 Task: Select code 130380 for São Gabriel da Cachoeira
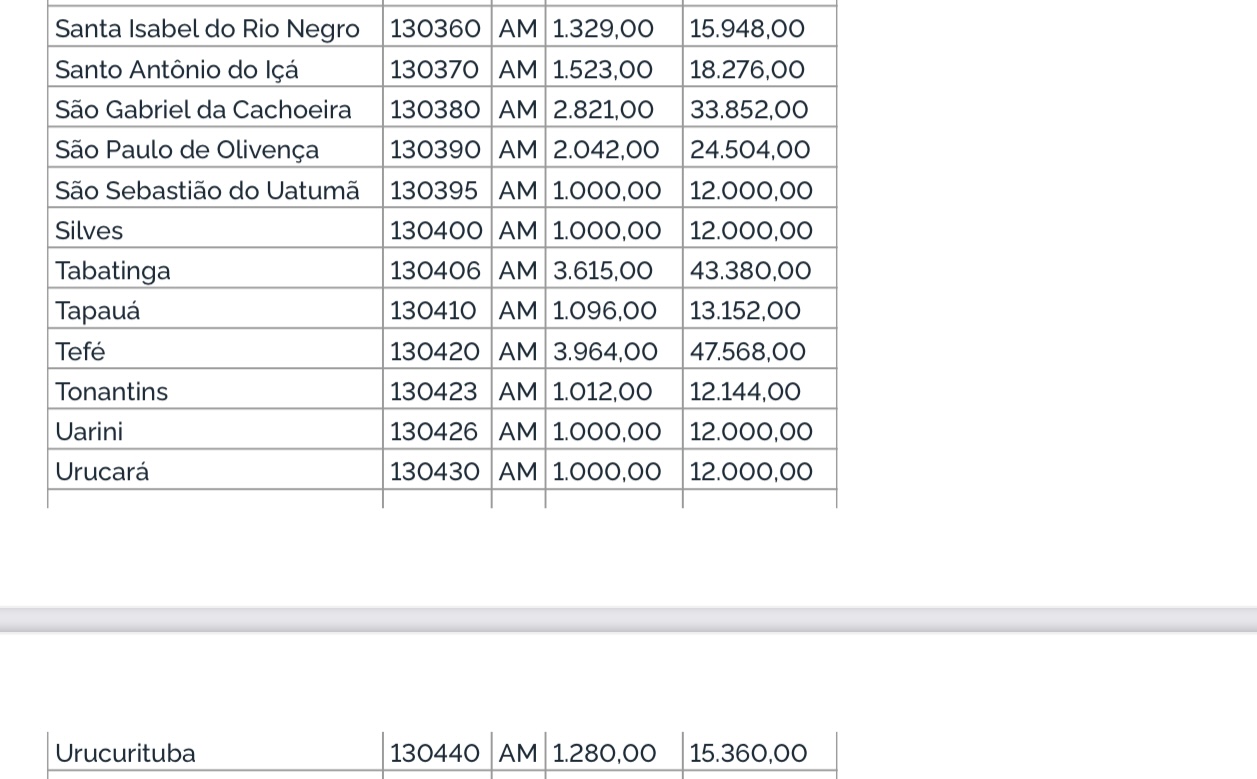[x=435, y=110]
